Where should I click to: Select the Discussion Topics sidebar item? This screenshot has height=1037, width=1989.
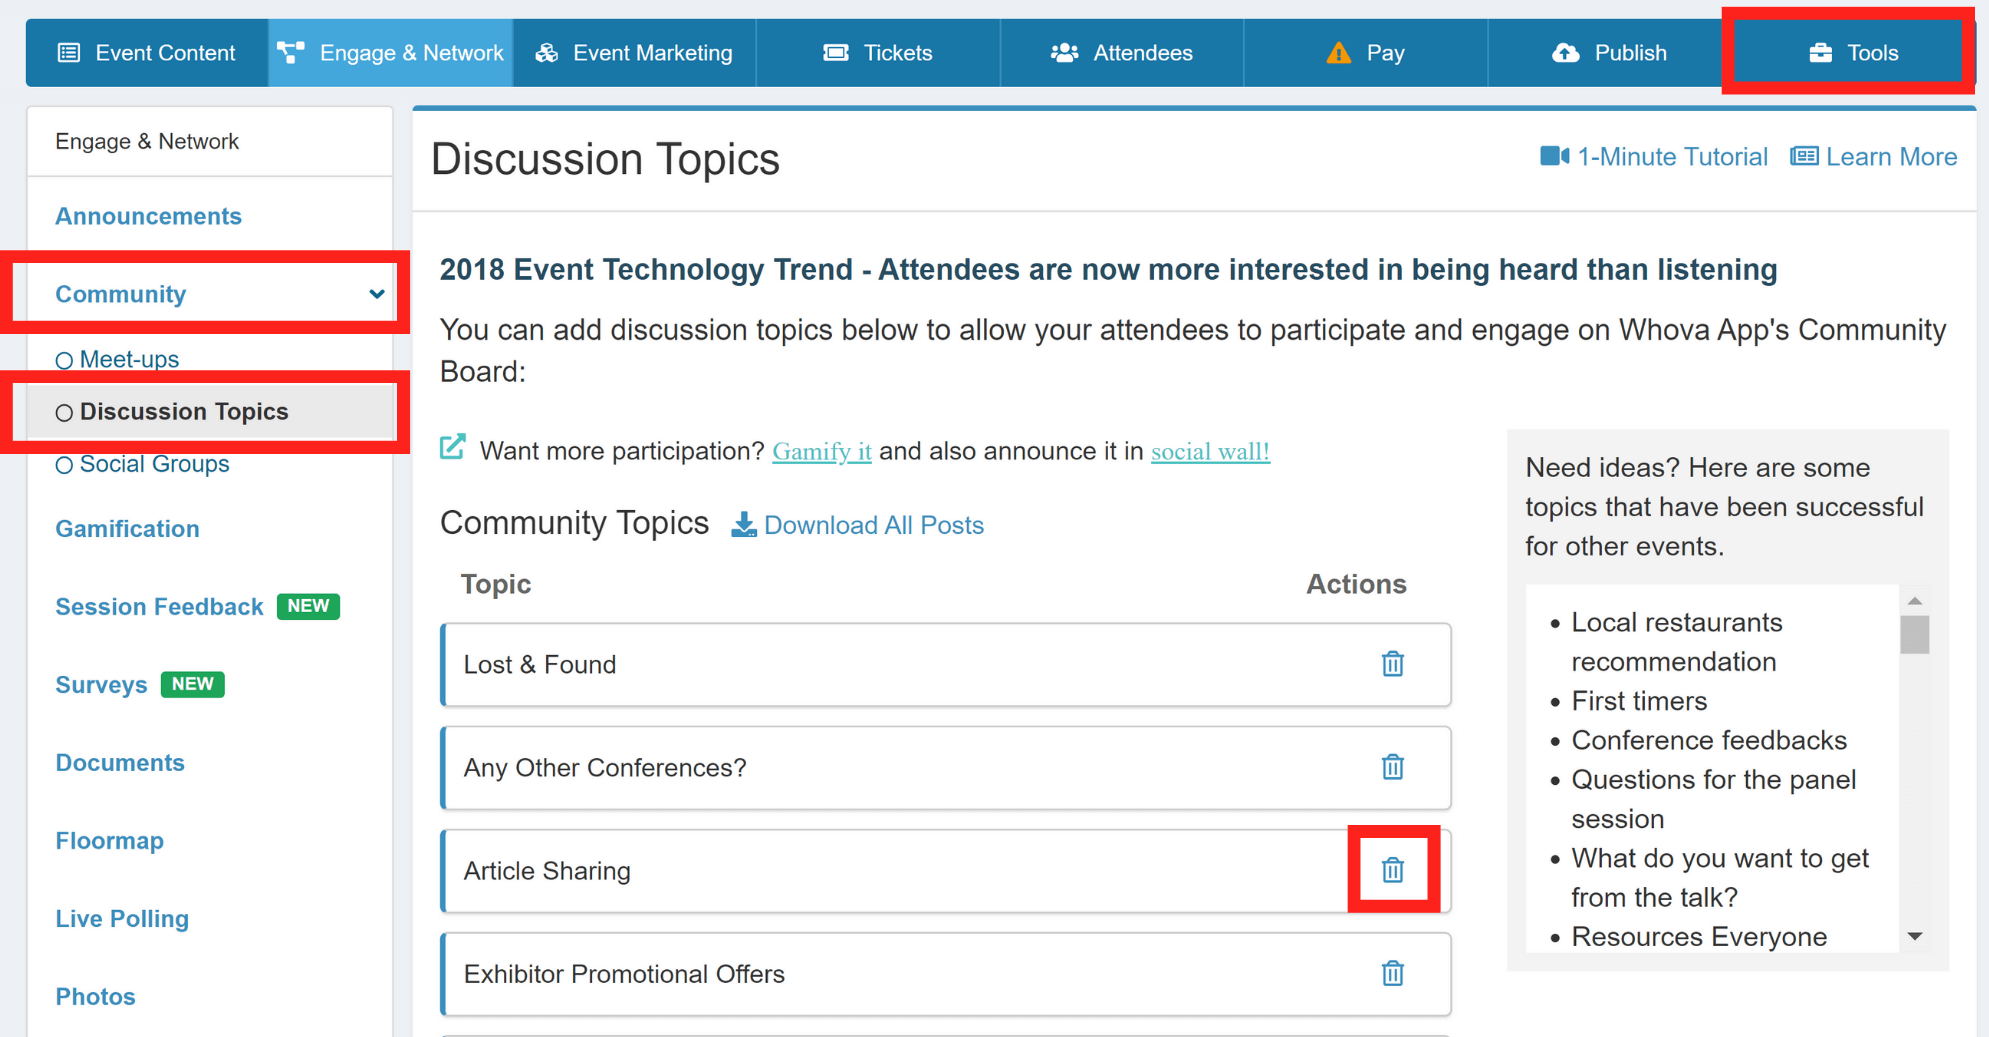point(184,412)
